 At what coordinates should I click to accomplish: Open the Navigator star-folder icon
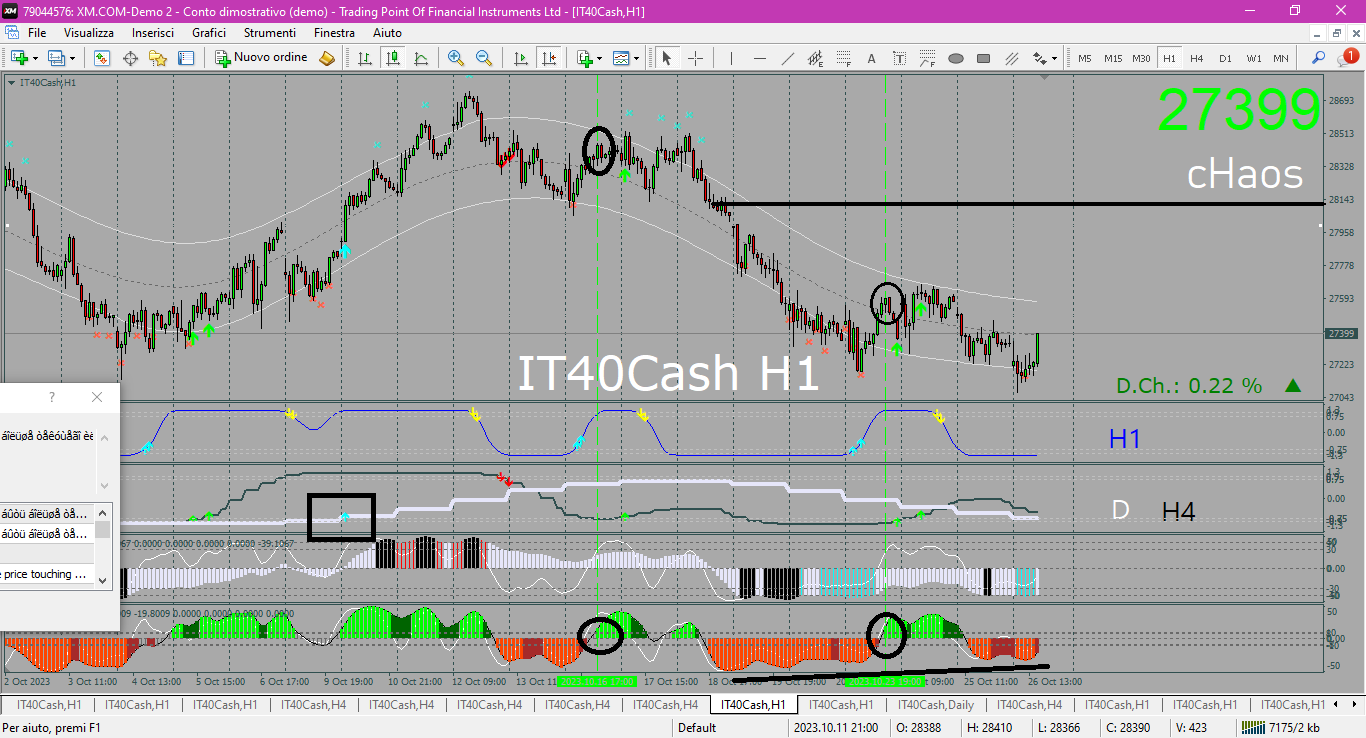[x=158, y=58]
